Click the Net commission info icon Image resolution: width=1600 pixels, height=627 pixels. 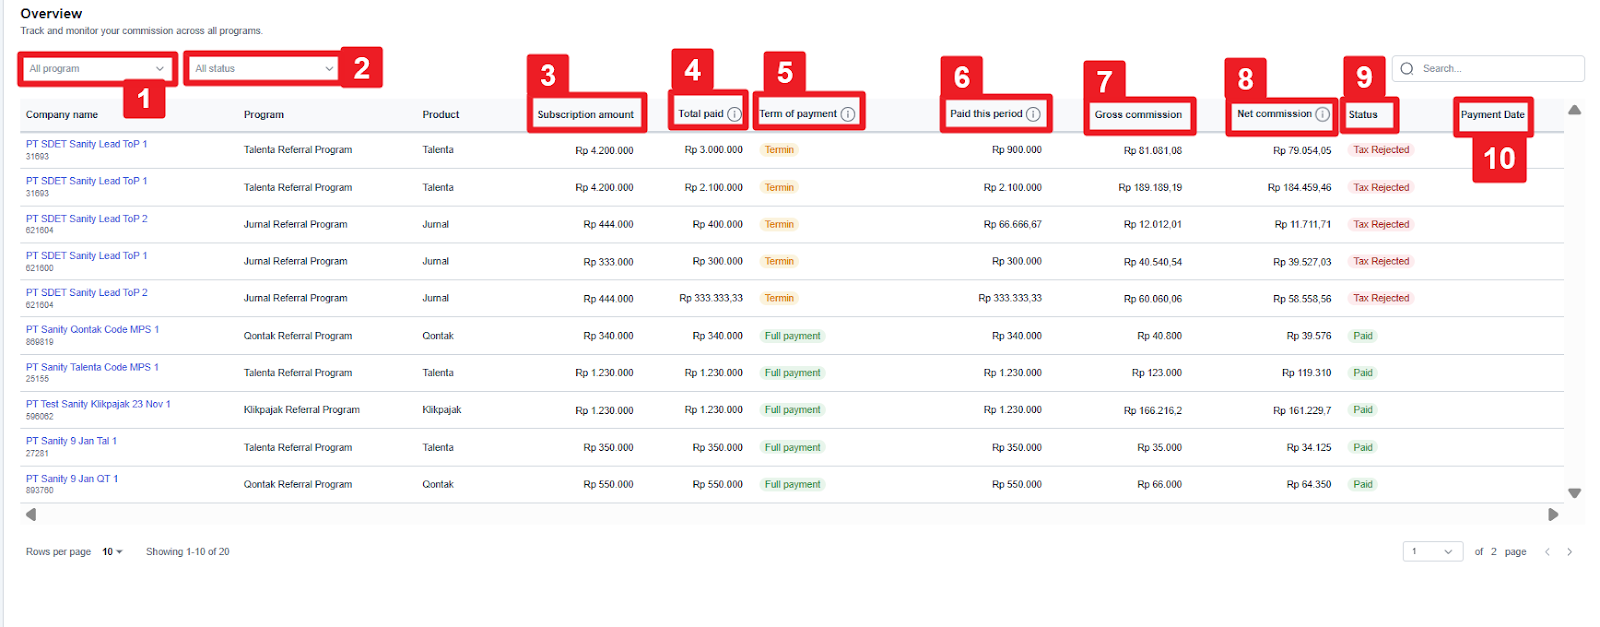pos(1322,114)
